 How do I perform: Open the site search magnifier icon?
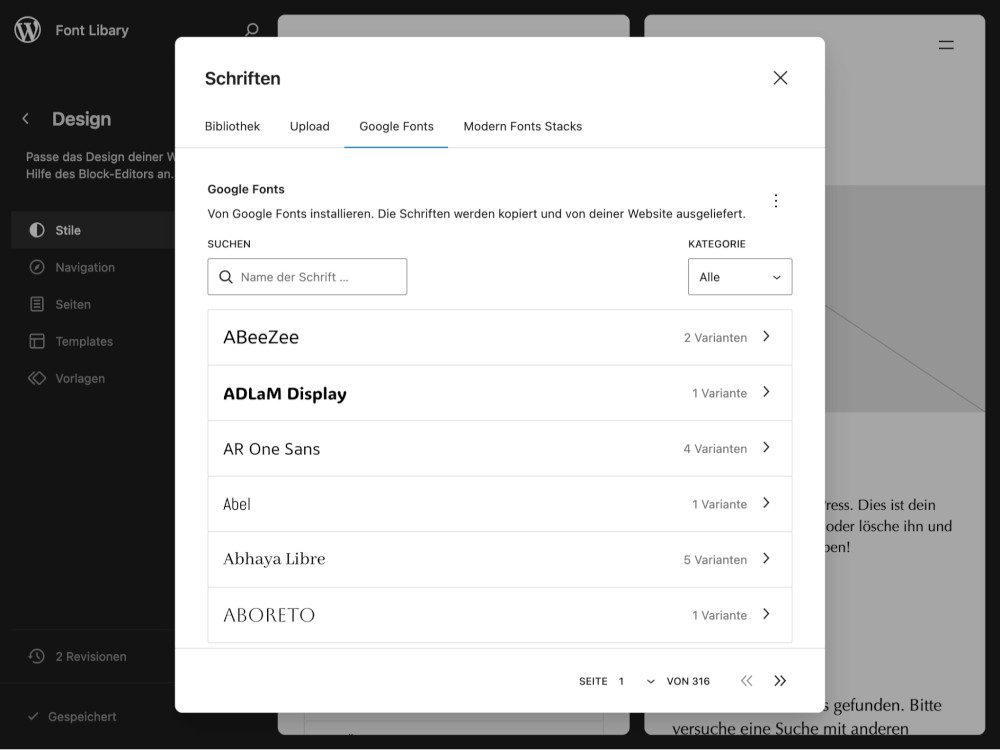(x=252, y=30)
